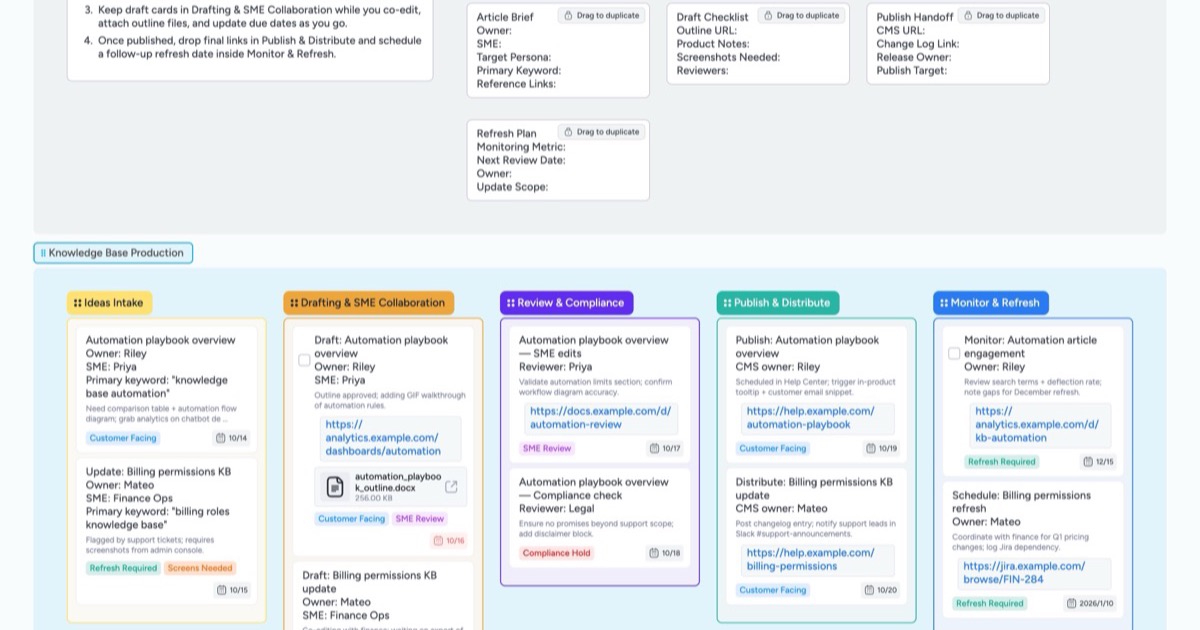
Task: Select the Publish & Distribute column header
Action: [778, 303]
